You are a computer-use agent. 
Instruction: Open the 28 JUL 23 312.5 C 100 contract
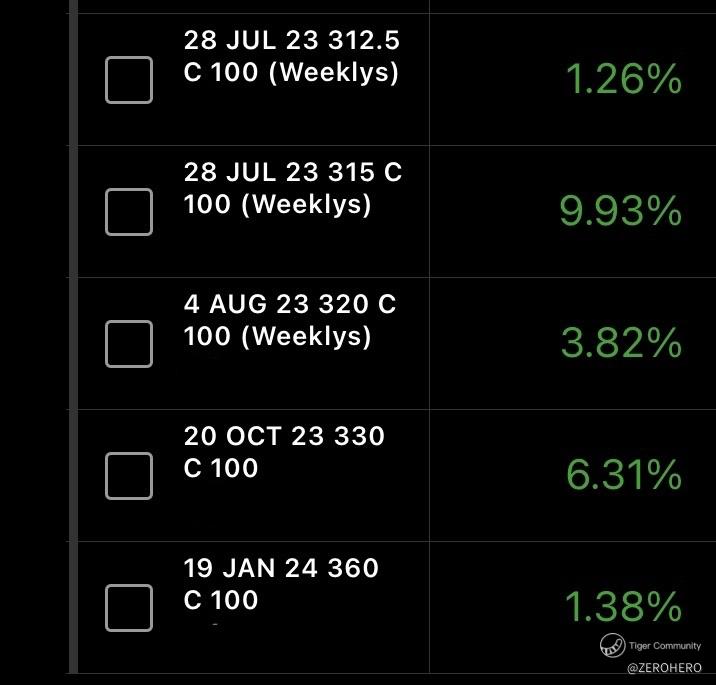pyautogui.click(x=291, y=58)
